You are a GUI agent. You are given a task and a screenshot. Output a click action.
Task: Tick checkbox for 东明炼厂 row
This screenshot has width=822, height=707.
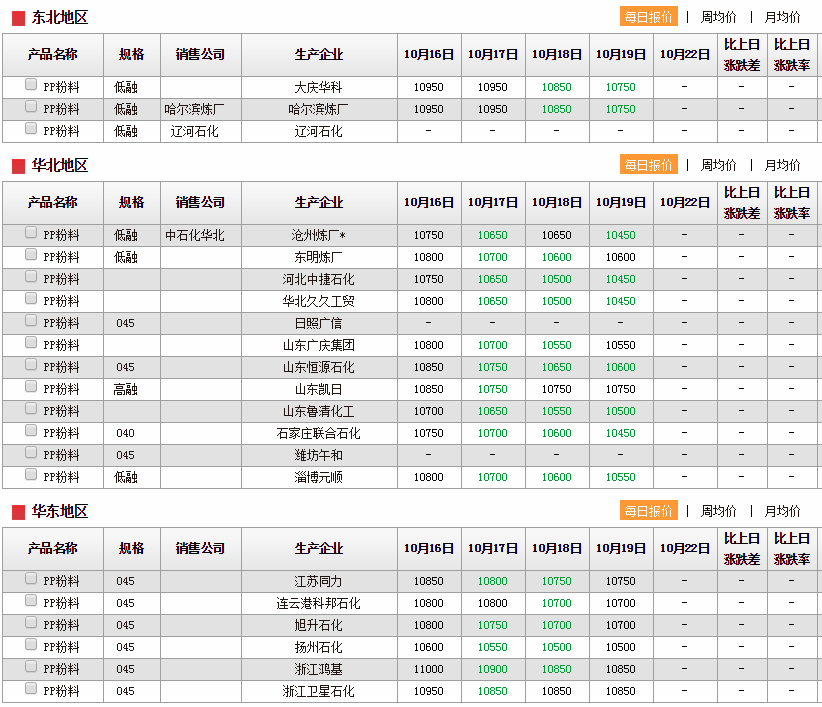[x=31, y=254]
